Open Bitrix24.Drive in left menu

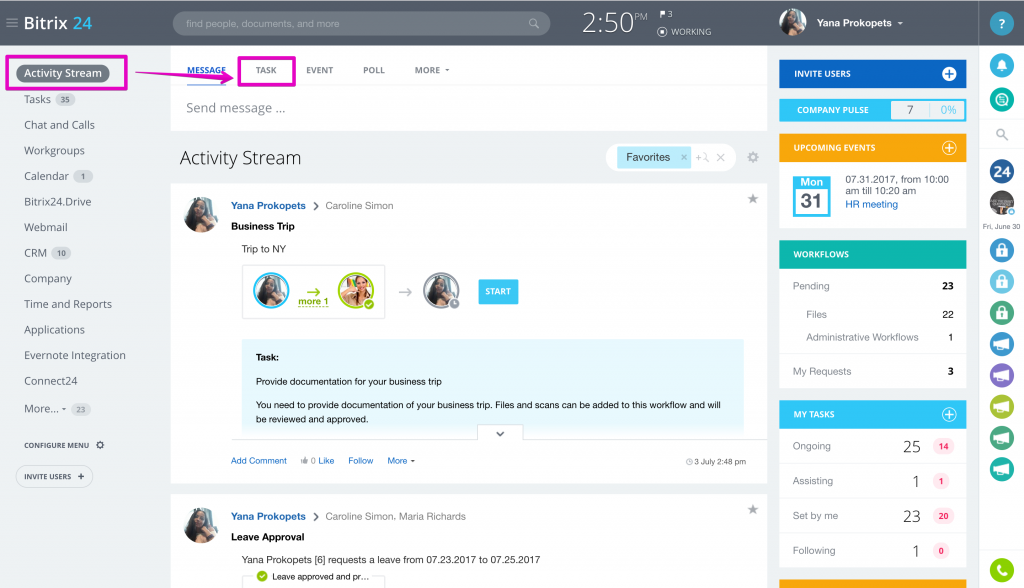click(x=57, y=202)
